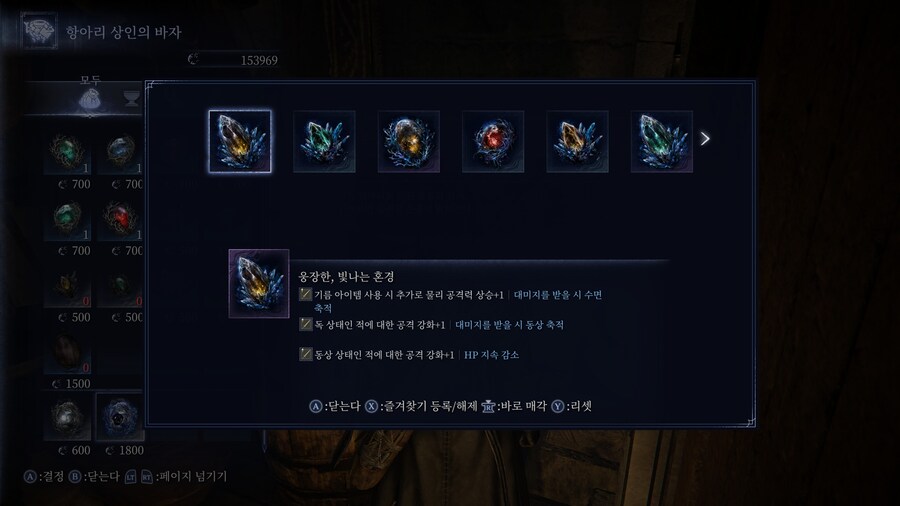900x506 pixels.
Task: Click the 즐겨찾기 등록/해제 favorite prompt
Action: click(421, 406)
